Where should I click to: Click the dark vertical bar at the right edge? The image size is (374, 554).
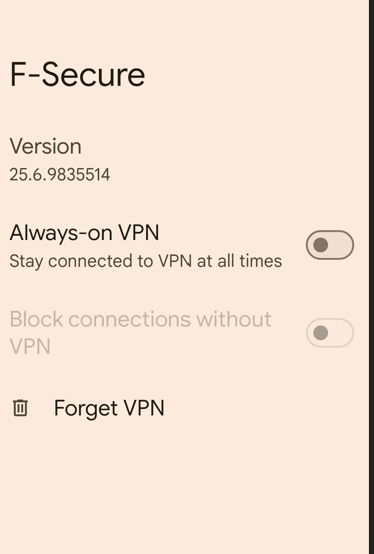click(372, 277)
